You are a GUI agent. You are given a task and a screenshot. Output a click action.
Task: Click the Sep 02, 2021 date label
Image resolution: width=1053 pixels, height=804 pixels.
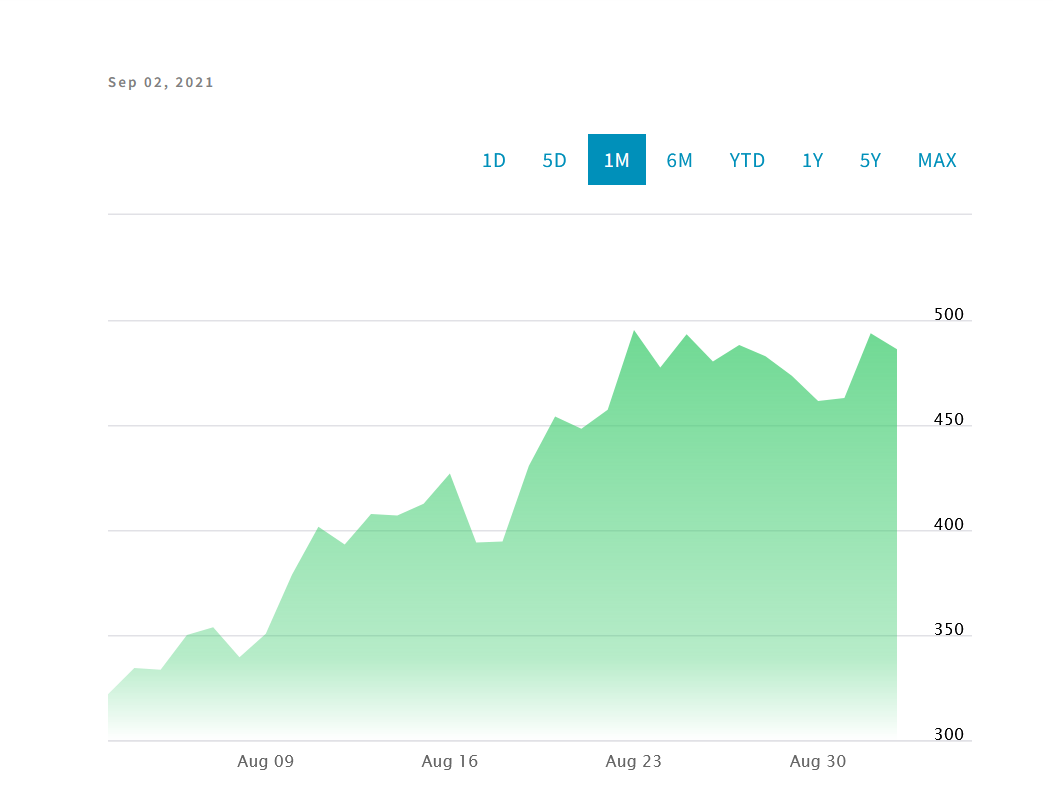[161, 83]
